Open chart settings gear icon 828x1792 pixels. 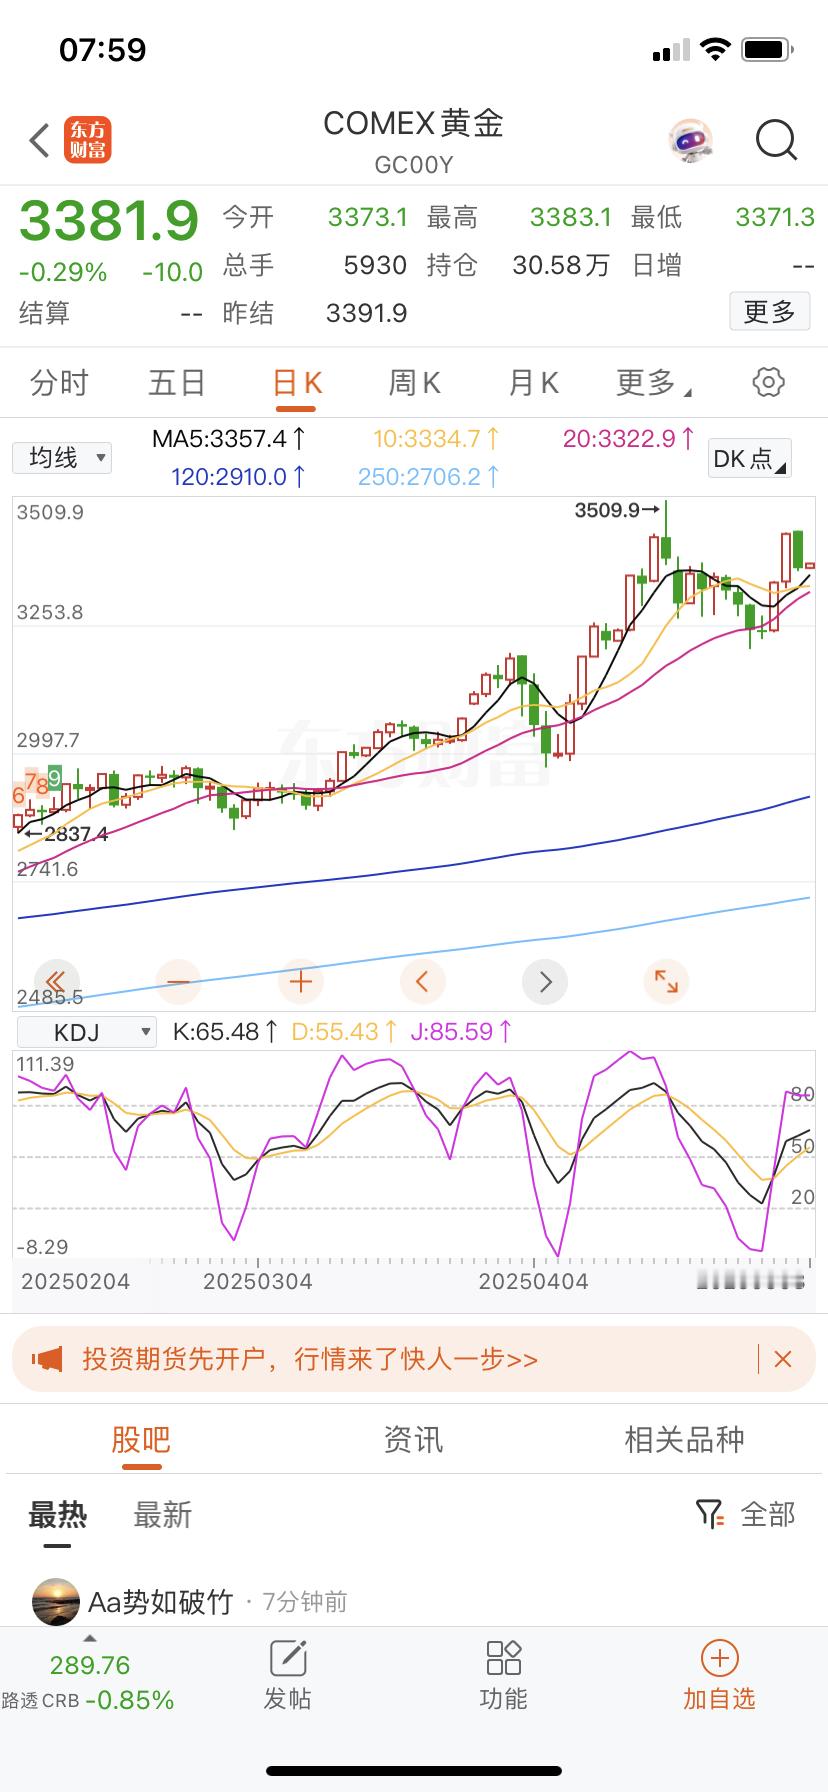point(768,382)
